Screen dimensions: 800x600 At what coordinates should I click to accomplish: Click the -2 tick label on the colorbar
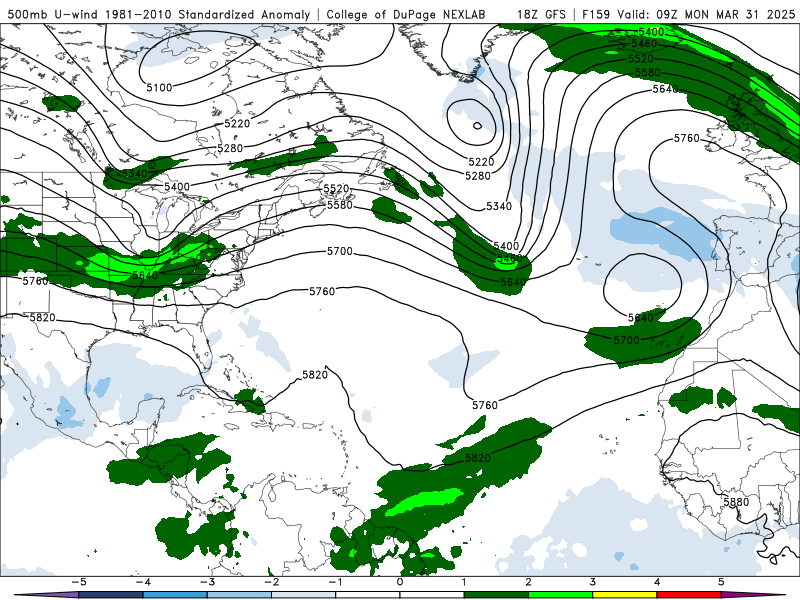point(271,582)
